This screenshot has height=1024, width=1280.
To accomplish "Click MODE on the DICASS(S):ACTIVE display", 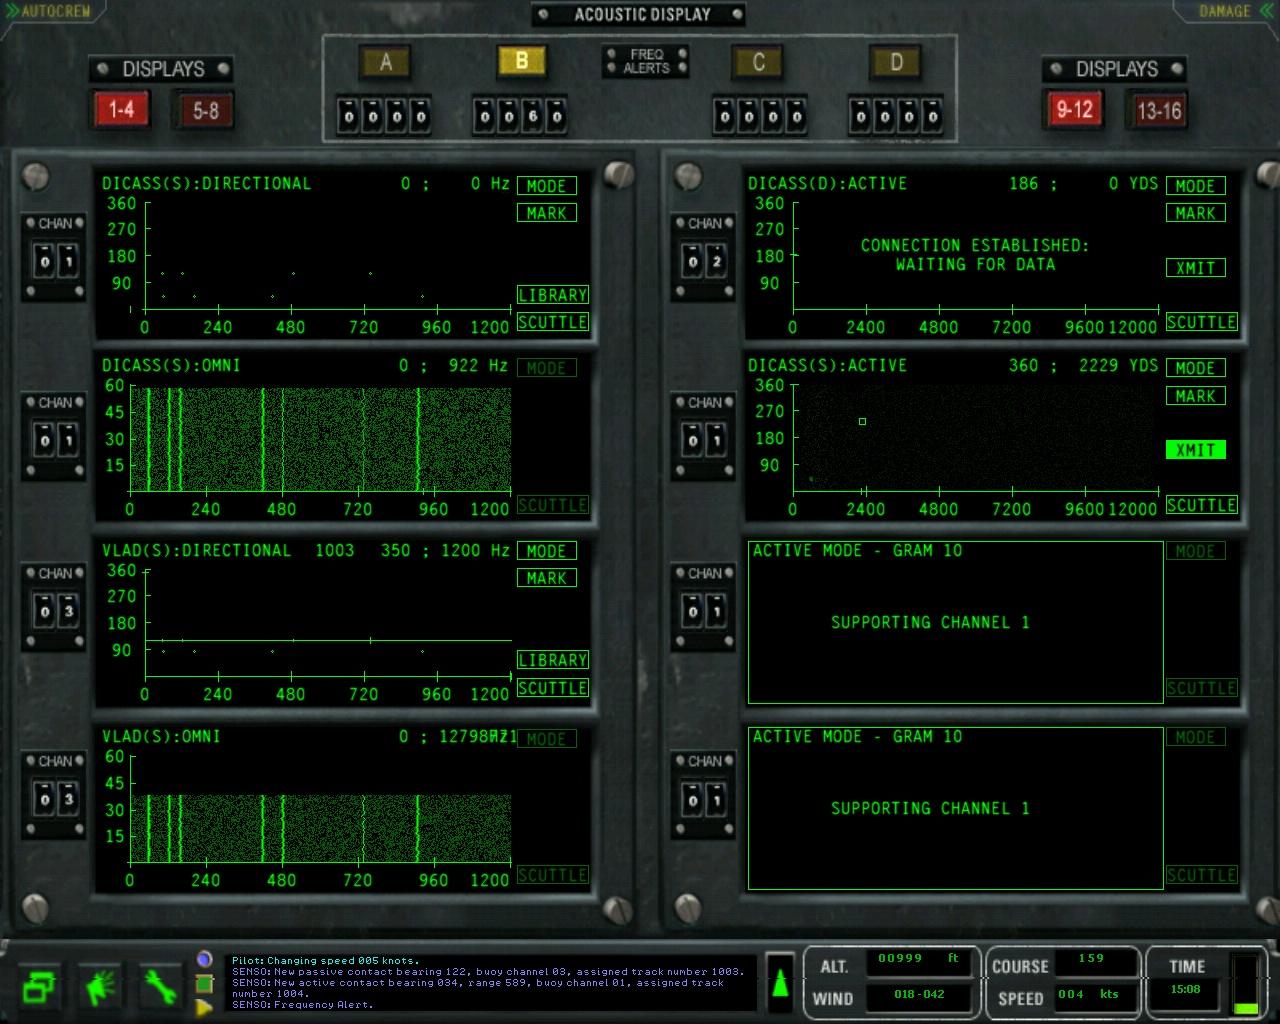I will point(1196,368).
